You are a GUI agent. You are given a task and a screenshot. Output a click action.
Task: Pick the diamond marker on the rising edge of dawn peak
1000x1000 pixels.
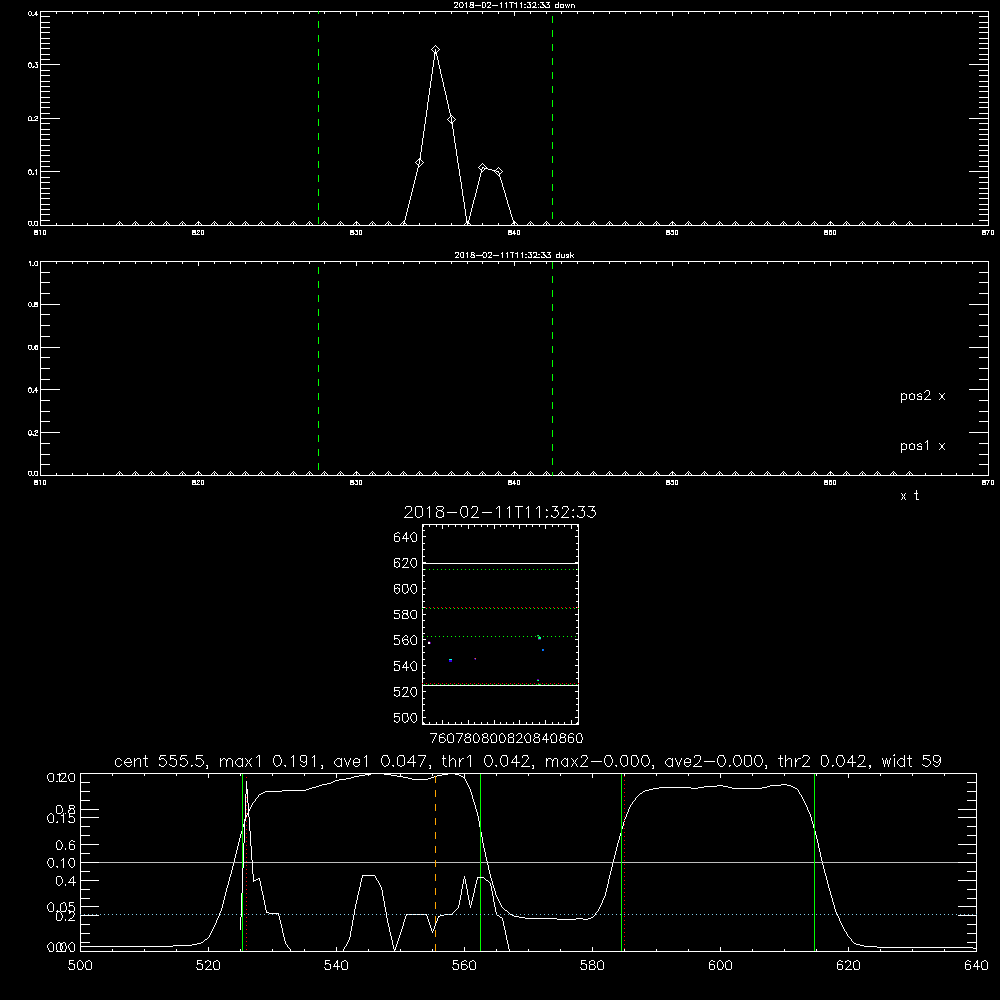pyautogui.click(x=420, y=163)
